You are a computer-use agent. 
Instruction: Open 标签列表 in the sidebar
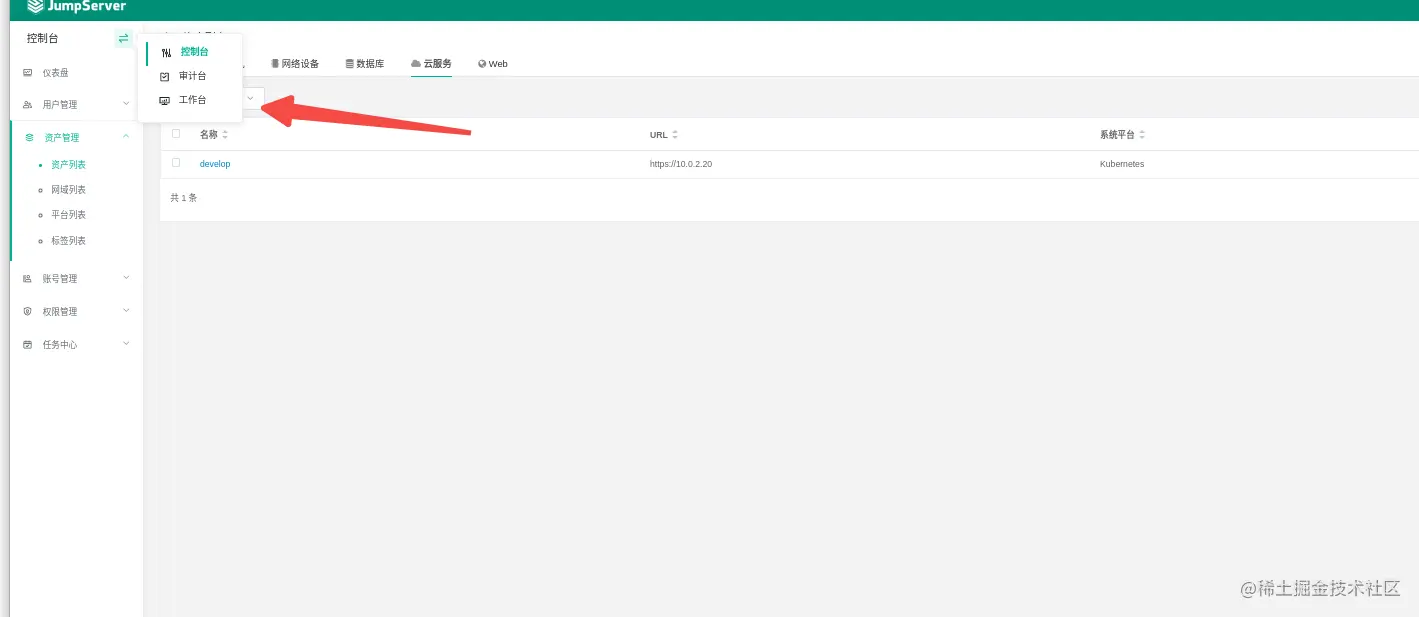coord(68,241)
